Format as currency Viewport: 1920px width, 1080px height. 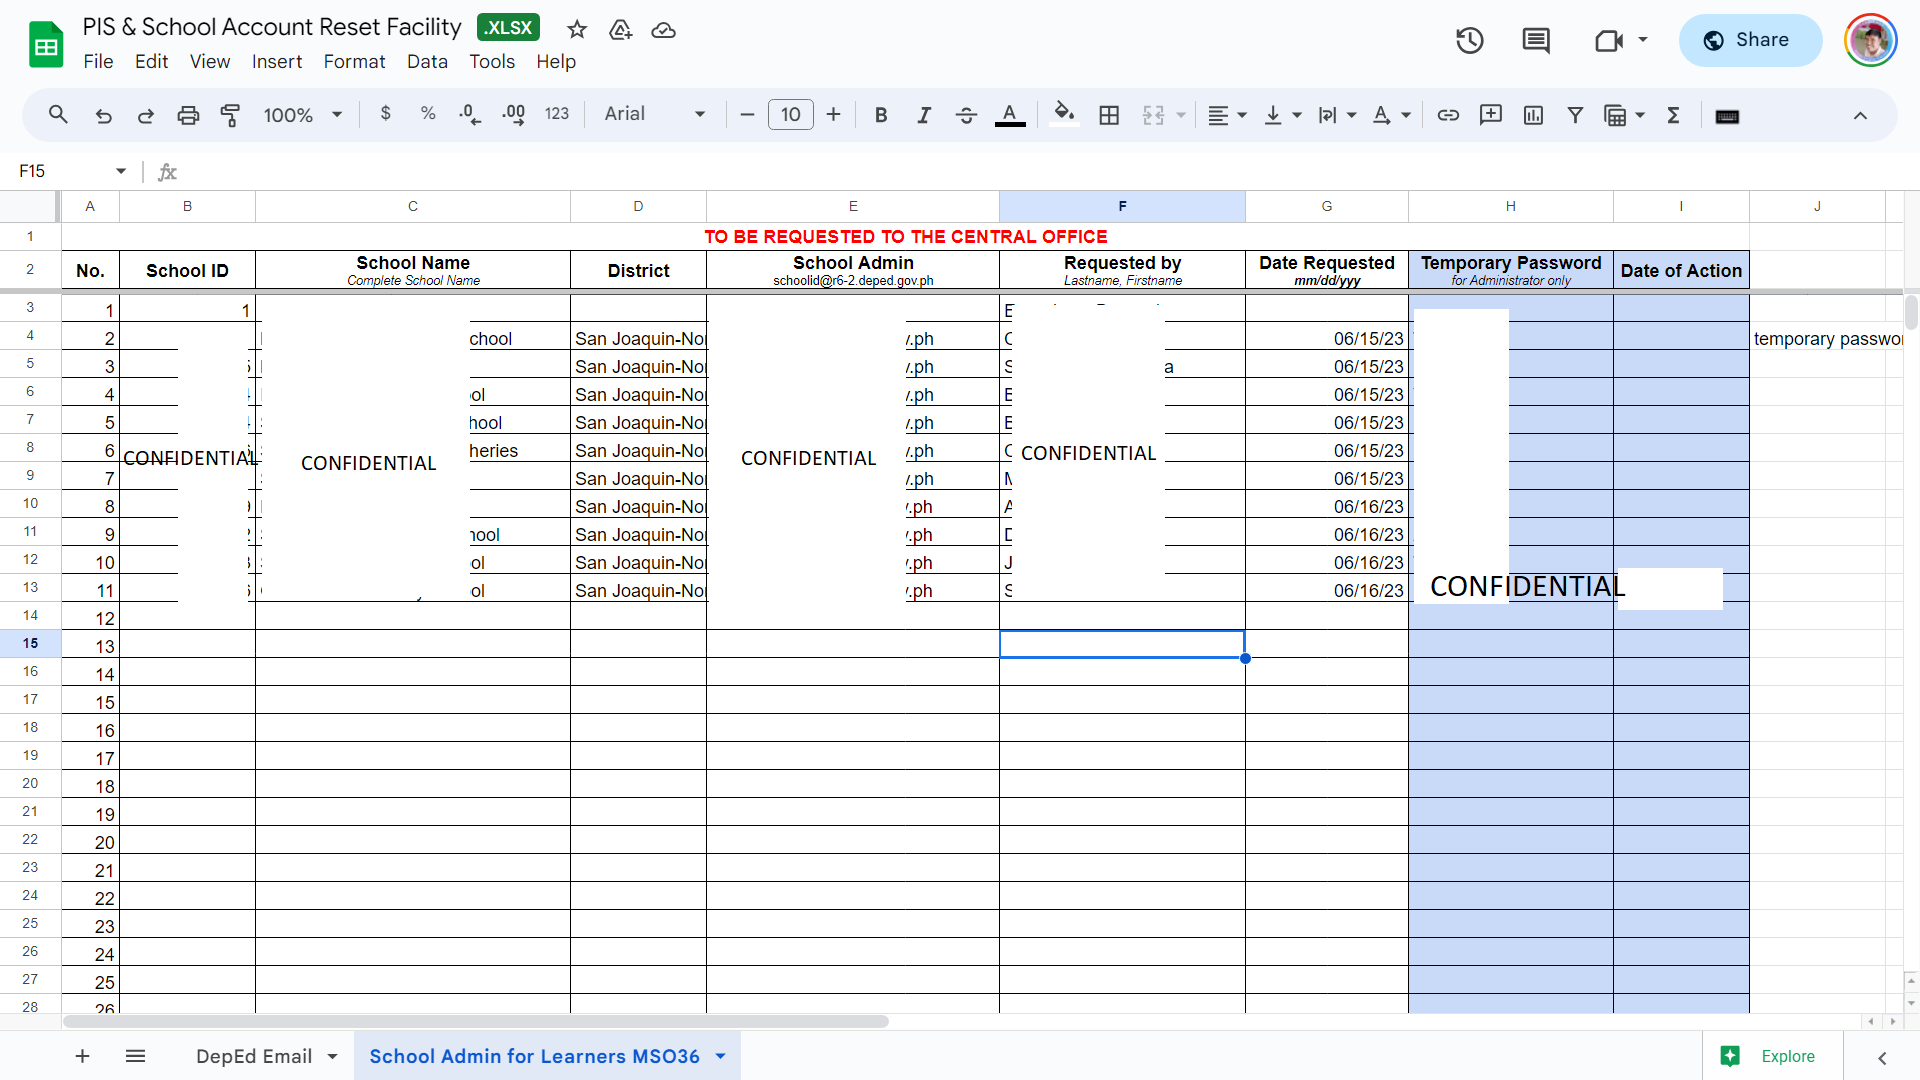click(x=386, y=114)
